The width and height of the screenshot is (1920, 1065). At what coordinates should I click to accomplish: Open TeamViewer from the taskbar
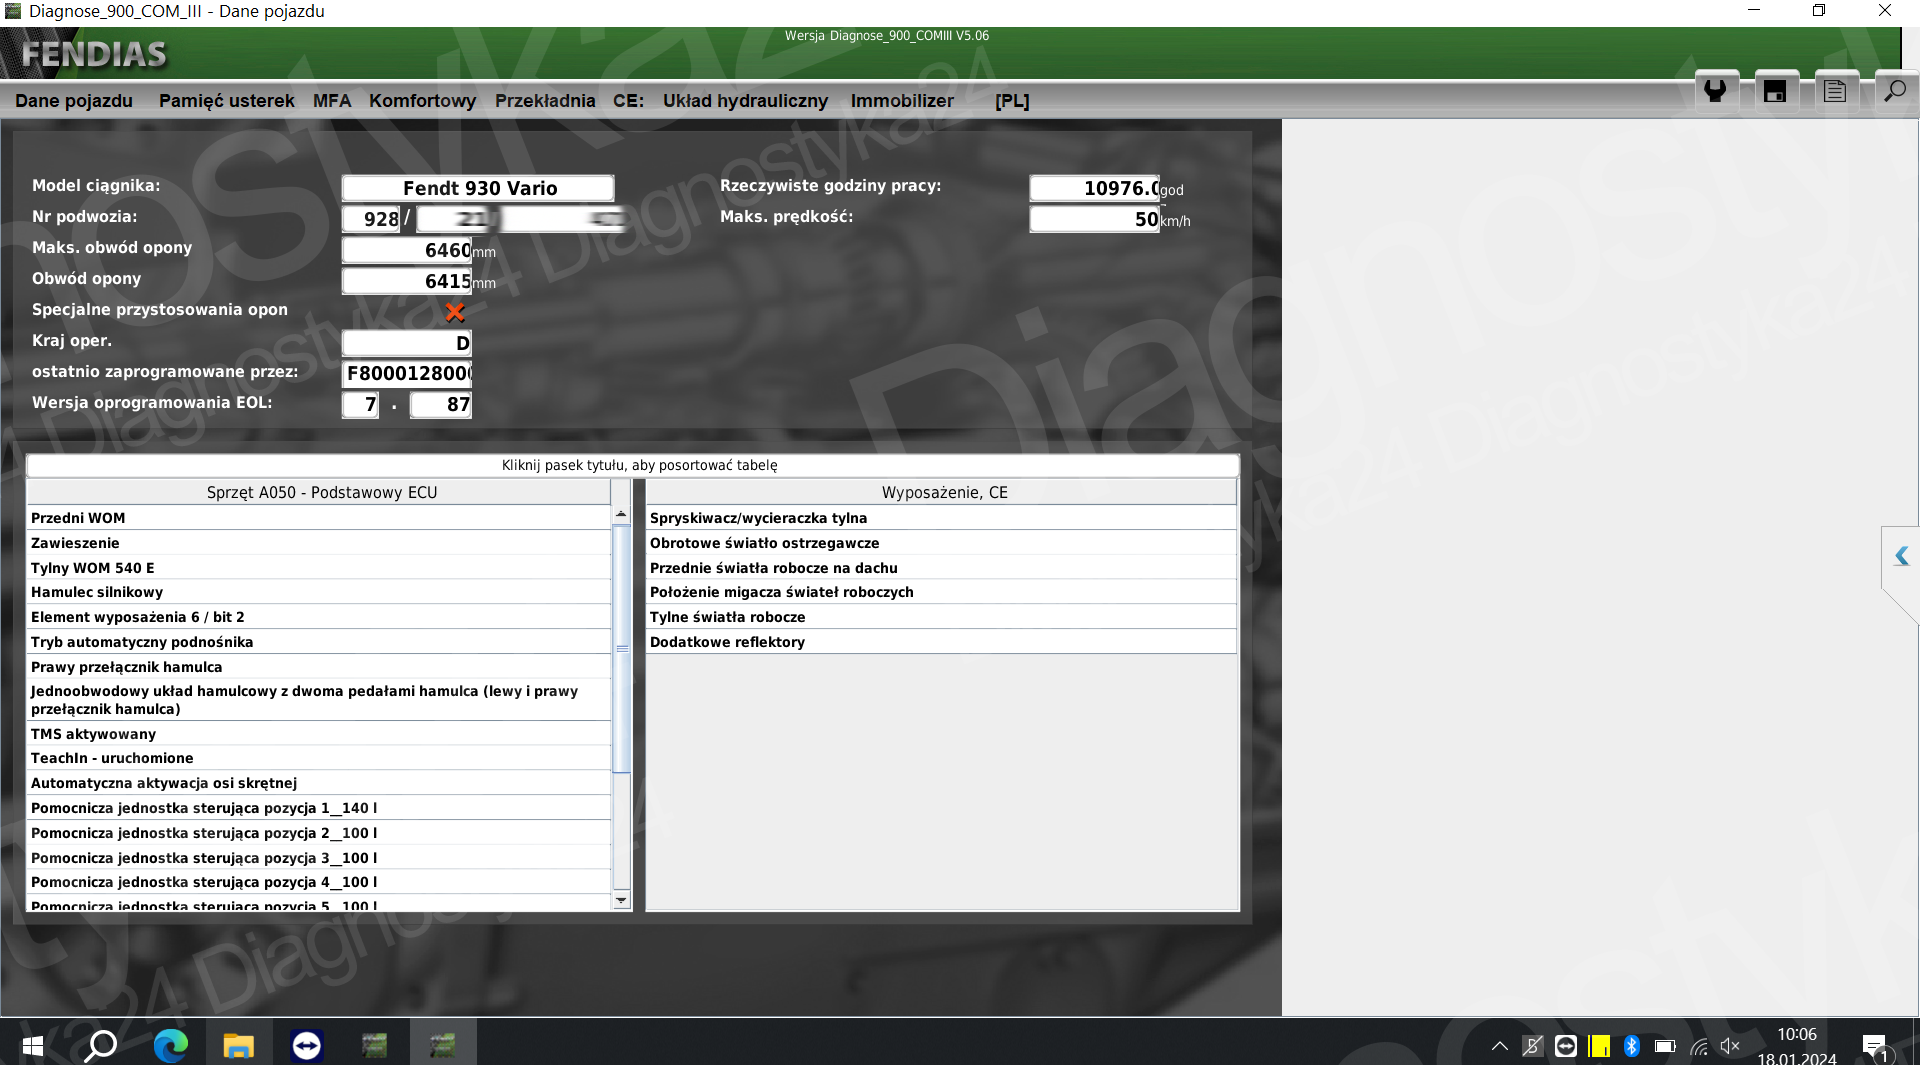306,1046
